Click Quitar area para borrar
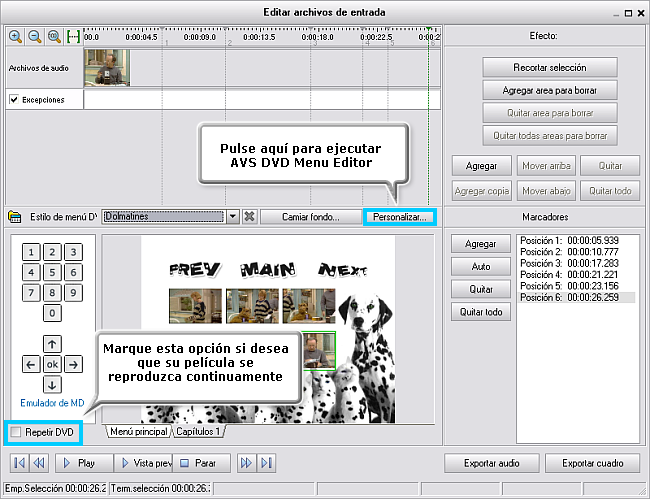 [550, 113]
